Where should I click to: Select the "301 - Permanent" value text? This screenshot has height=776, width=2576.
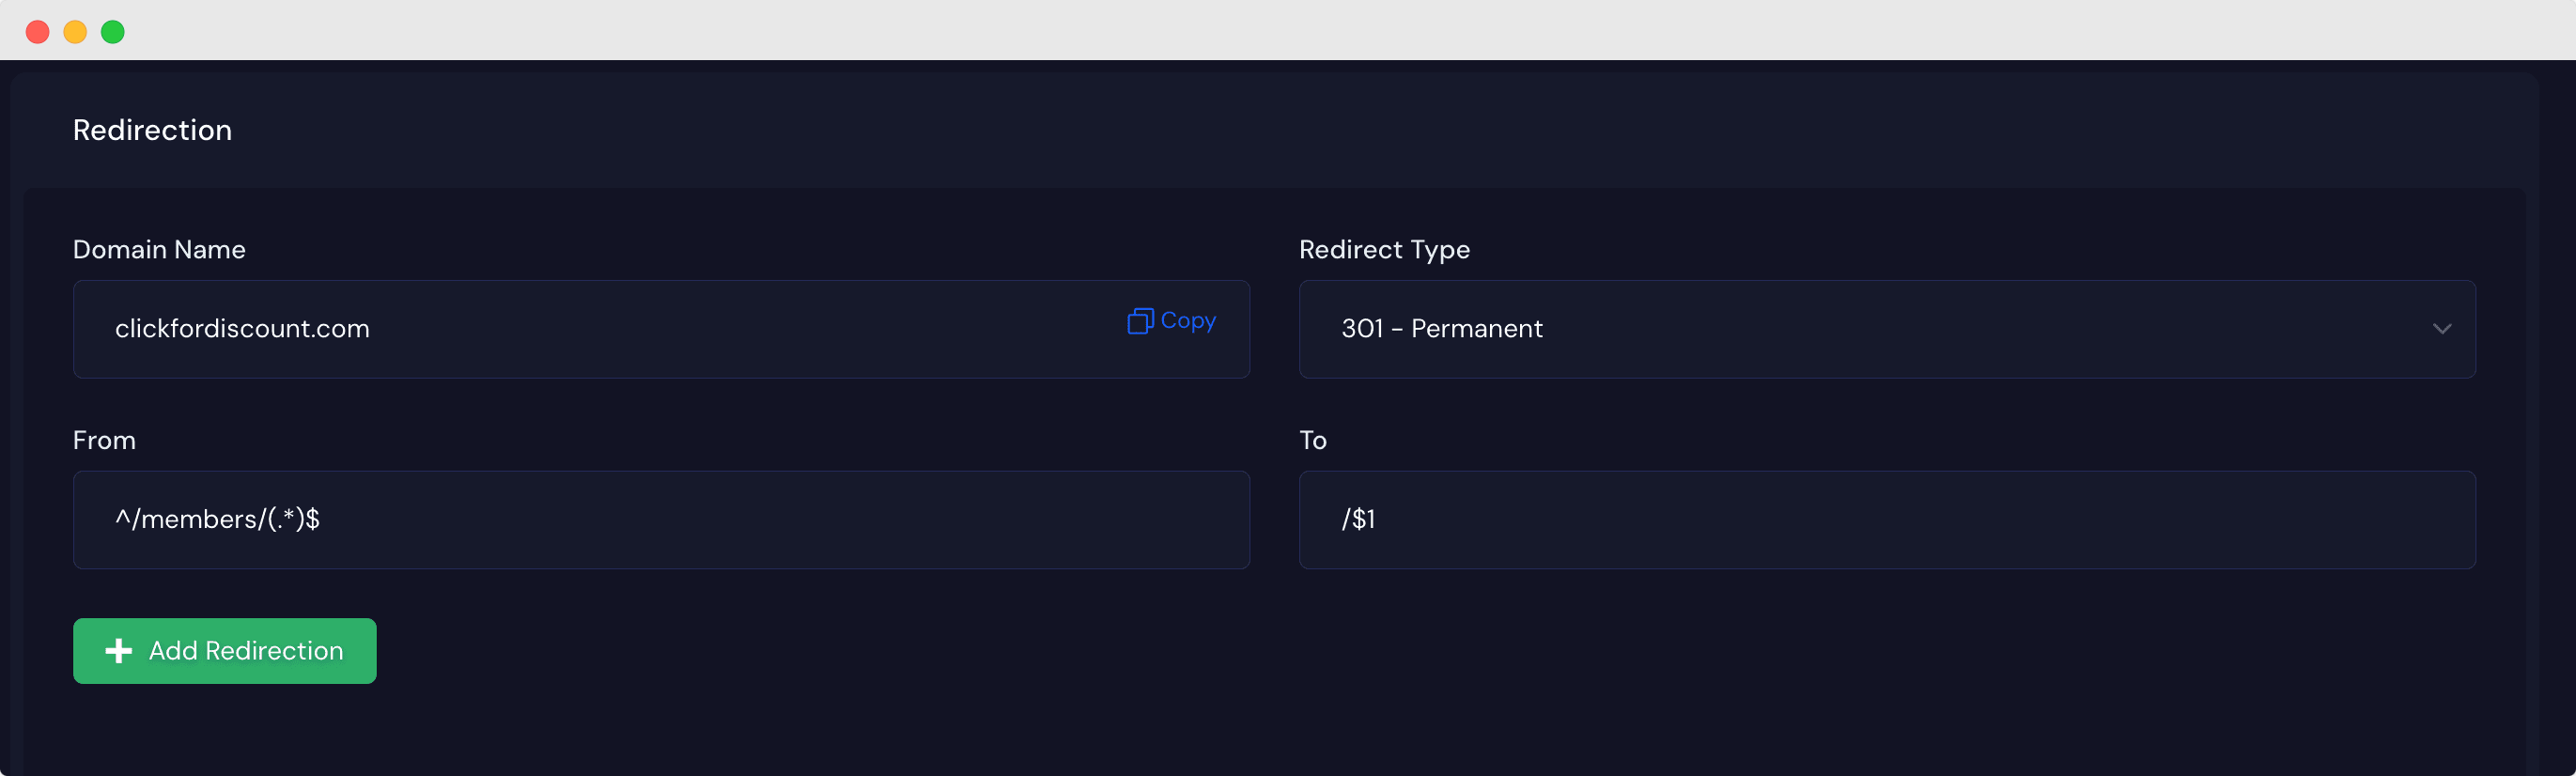pyautogui.click(x=1441, y=329)
